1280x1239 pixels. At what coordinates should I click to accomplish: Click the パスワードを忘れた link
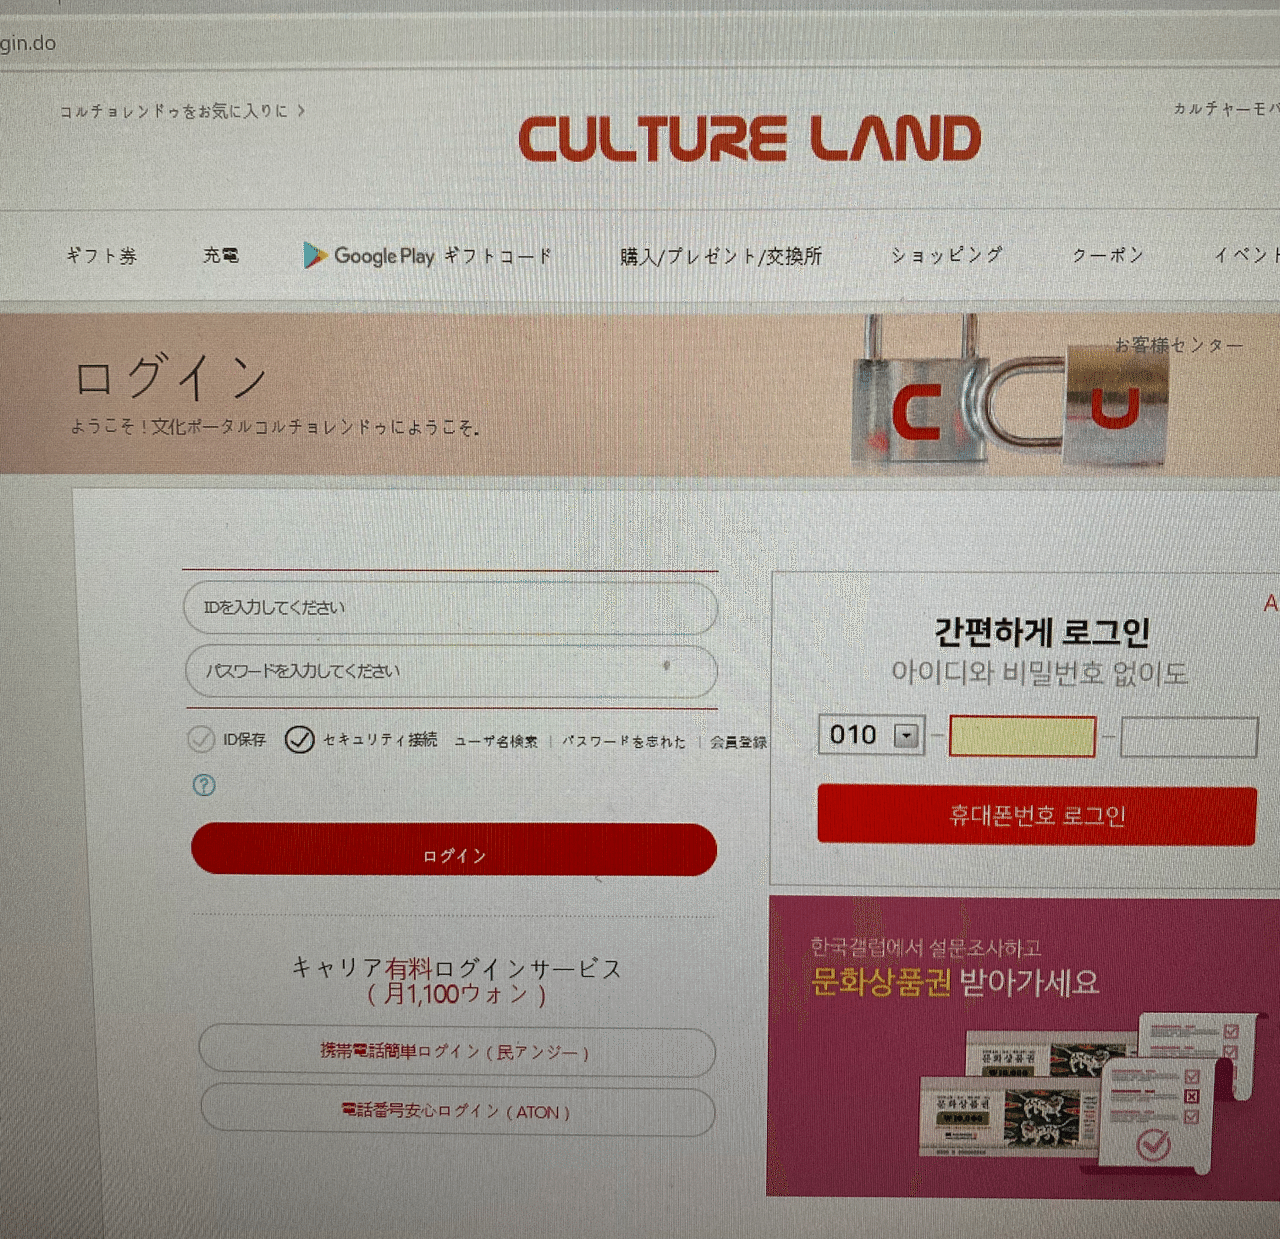(x=624, y=741)
